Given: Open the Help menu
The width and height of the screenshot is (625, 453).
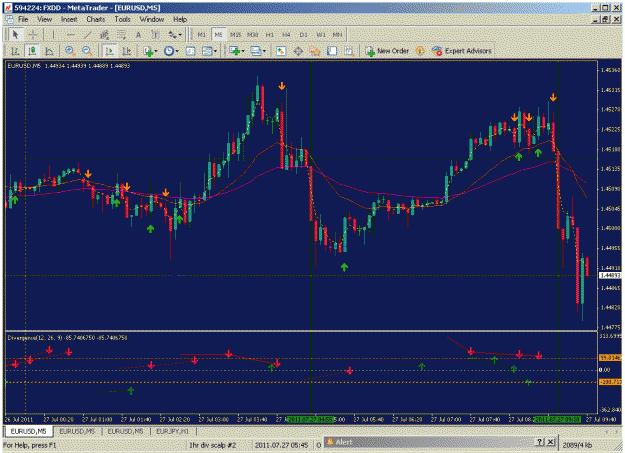Looking at the screenshot, I should (180, 19).
